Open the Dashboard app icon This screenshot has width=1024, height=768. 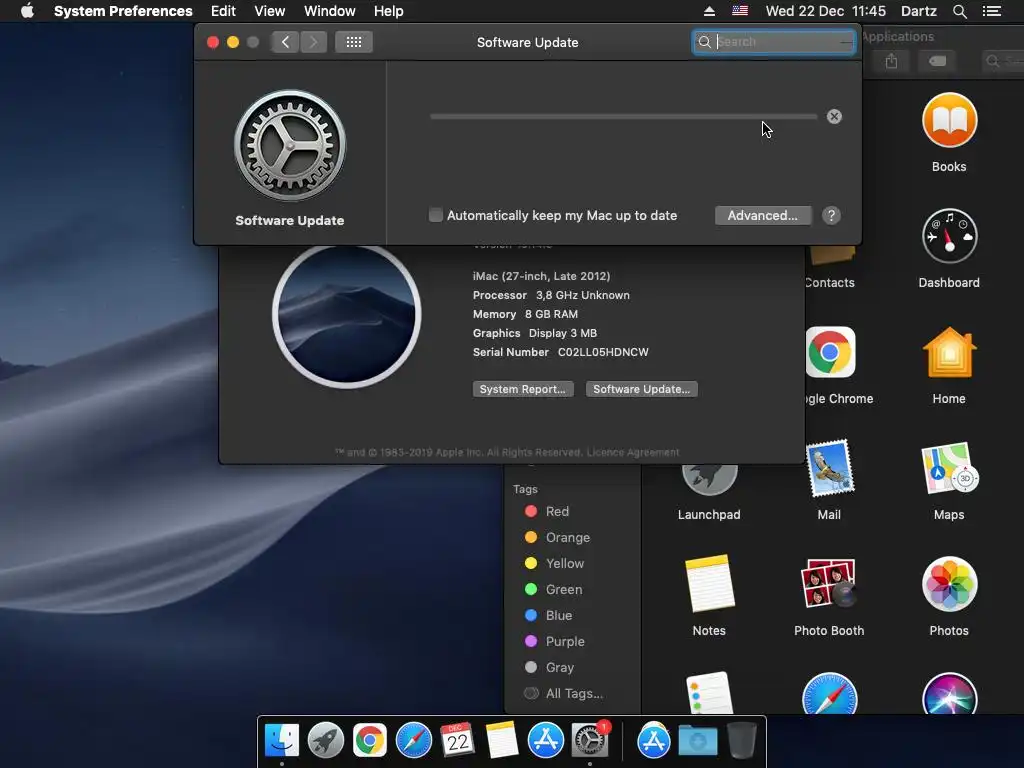(x=949, y=236)
